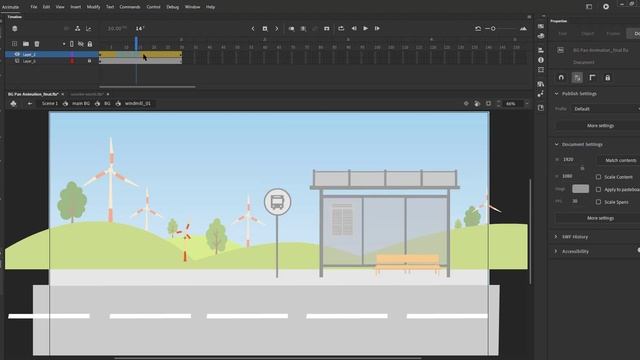Open the layer view options icon
This screenshot has height=360, width=640.
tap(15, 29)
